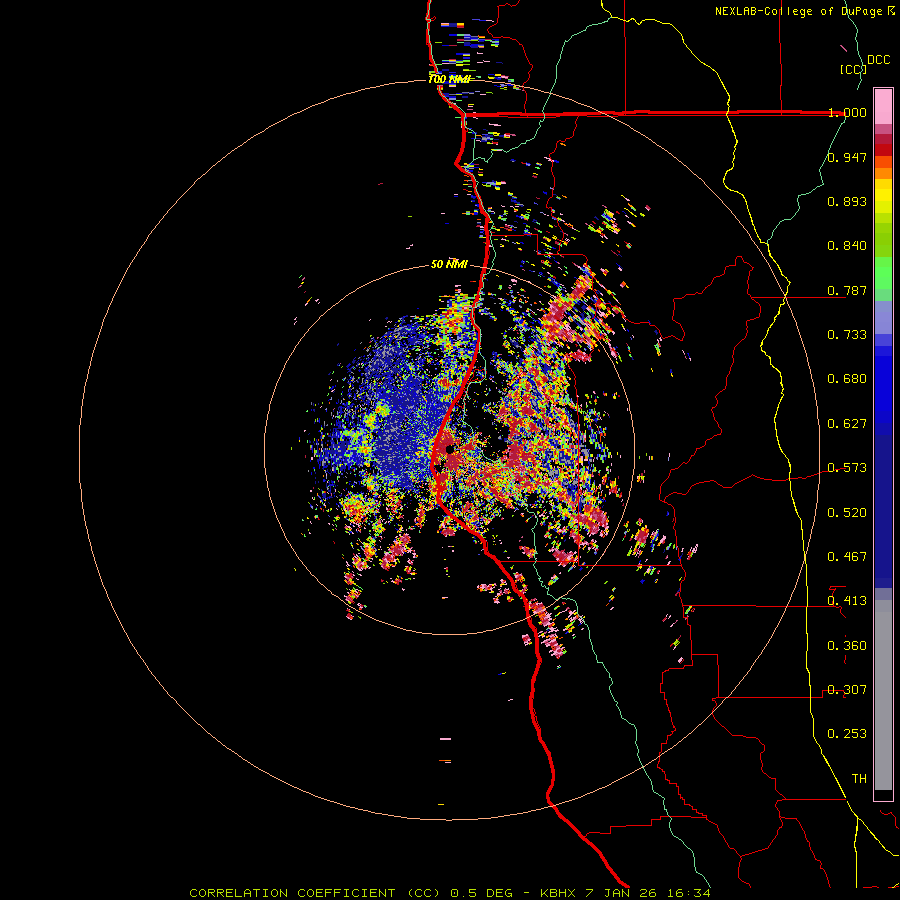The height and width of the screenshot is (900, 900).
Task: Select the 0.467 scale value
Action: click(x=847, y=557)
